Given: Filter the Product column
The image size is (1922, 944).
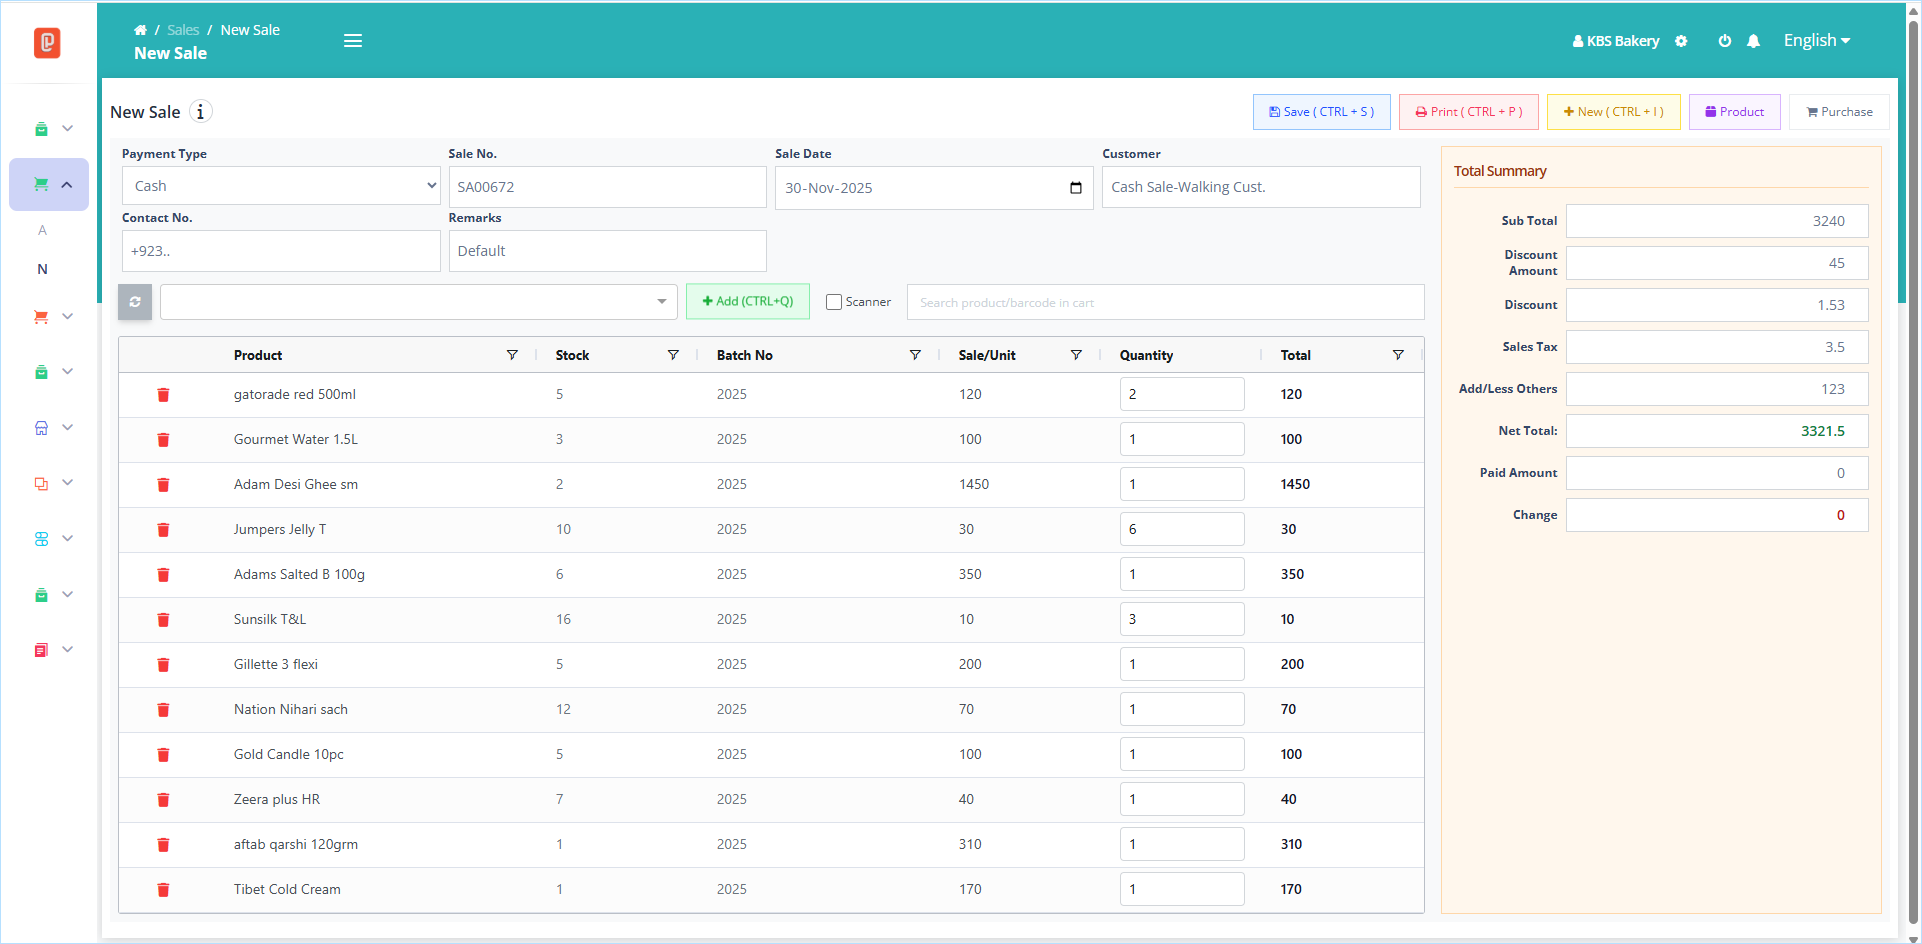Looking at the screenshot, I should tap(512, 355).
